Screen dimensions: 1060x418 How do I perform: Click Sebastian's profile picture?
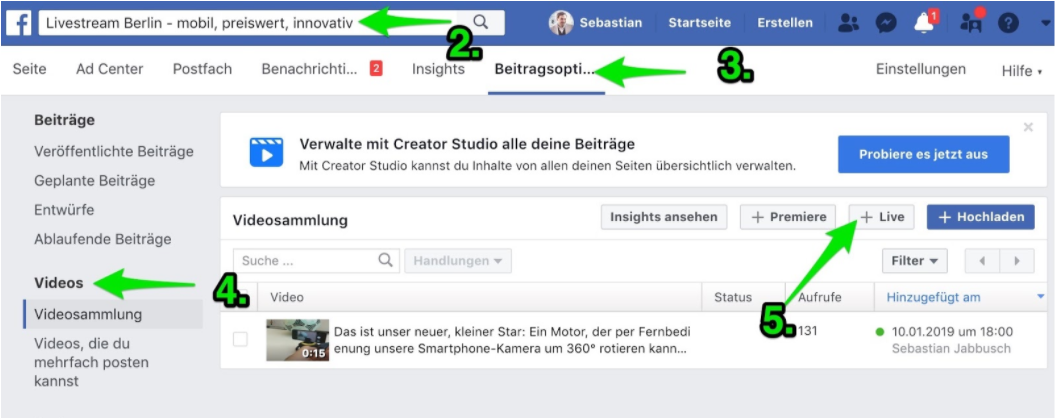pos(562,23)
